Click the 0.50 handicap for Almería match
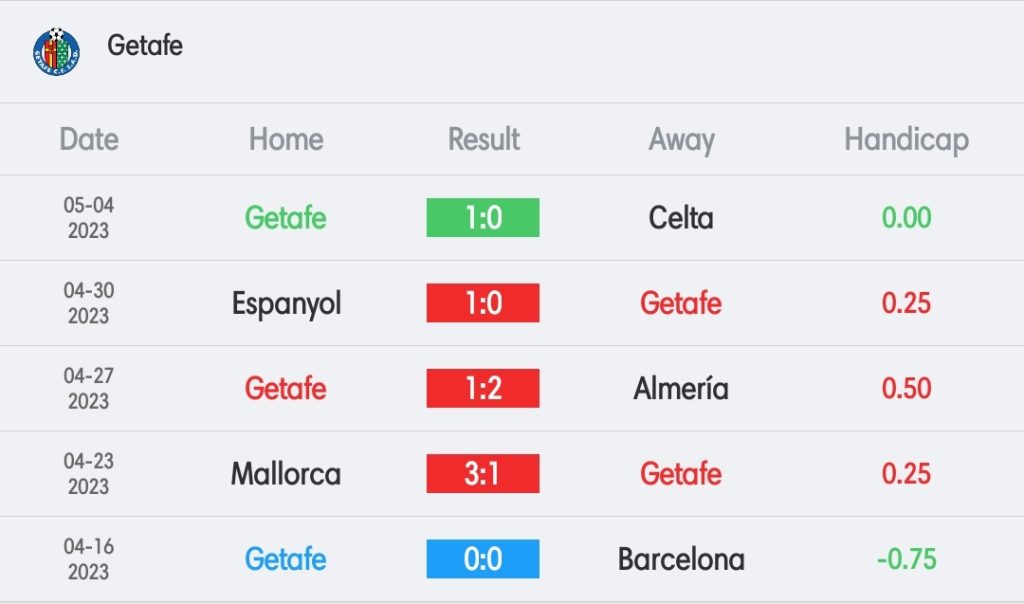 tap(906, 389)
